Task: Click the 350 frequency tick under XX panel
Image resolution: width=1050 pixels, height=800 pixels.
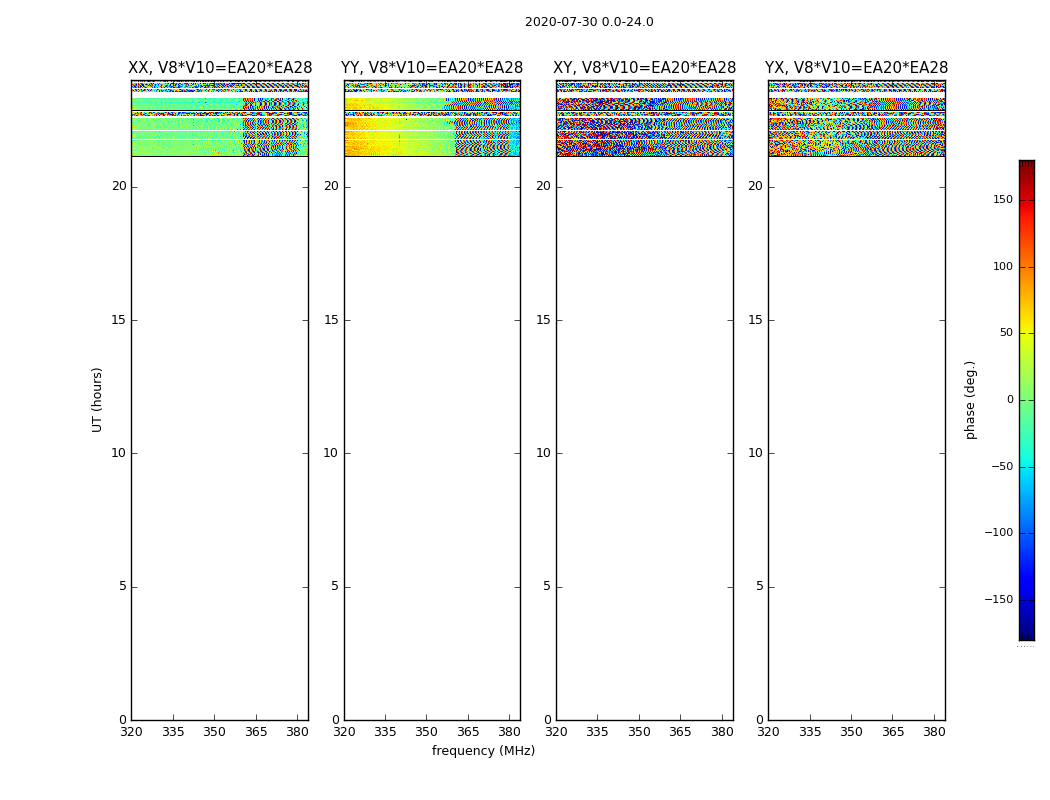Action: [x=214, y=732]
